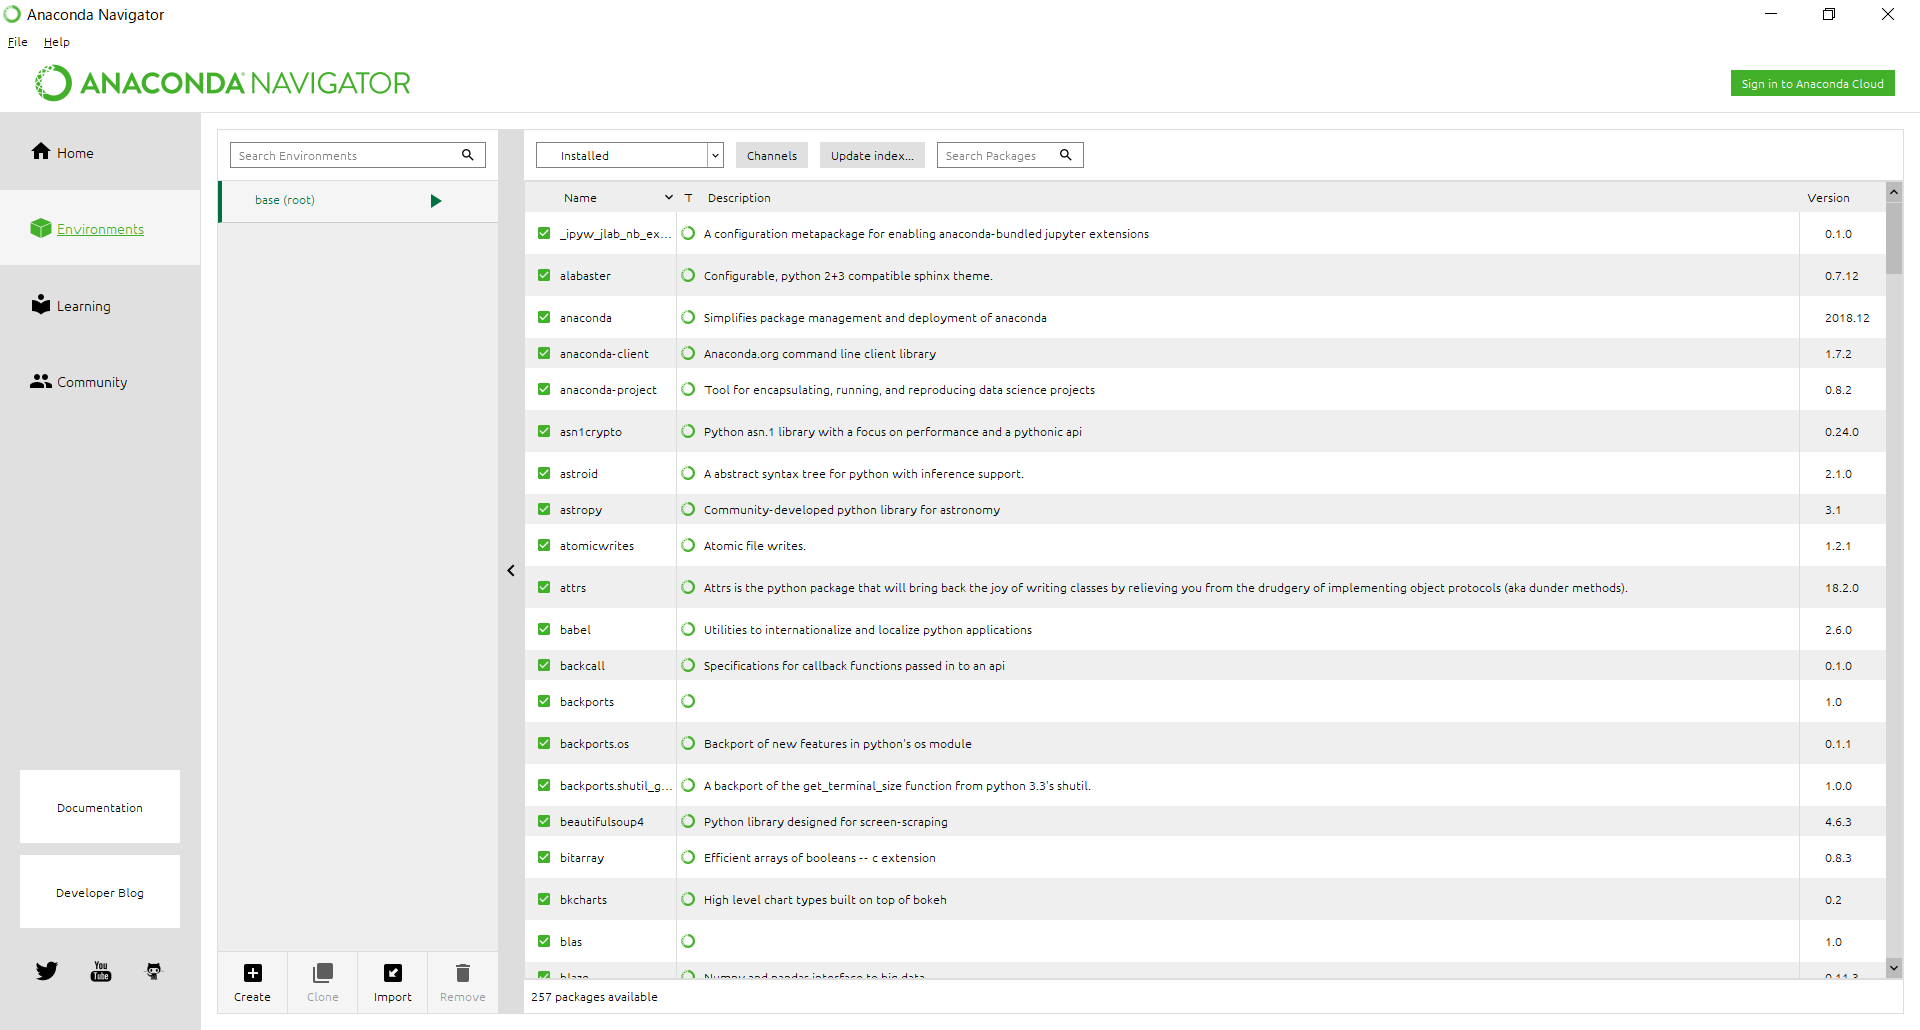Open the Developer Blog link
The image size is (1920, 1030).
tap(100, 892)
